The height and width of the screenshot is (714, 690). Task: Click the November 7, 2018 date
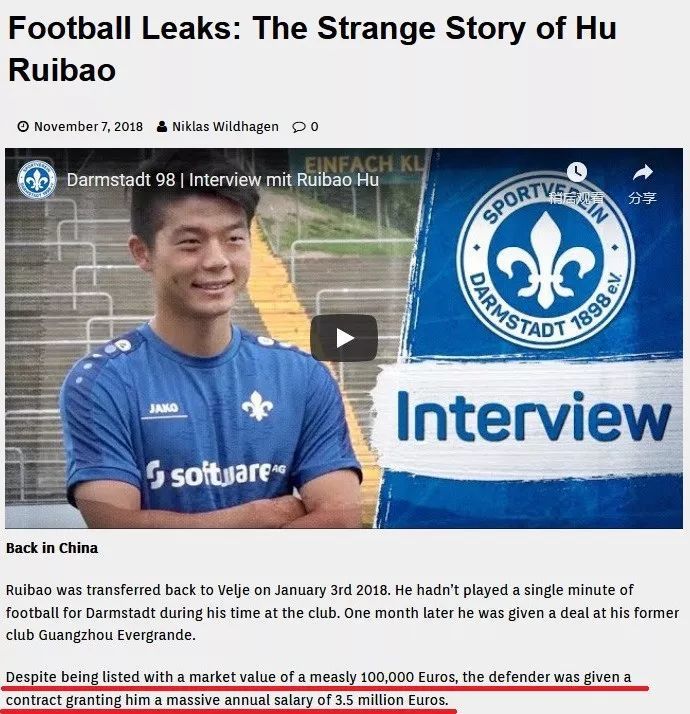tap(88, 127)
